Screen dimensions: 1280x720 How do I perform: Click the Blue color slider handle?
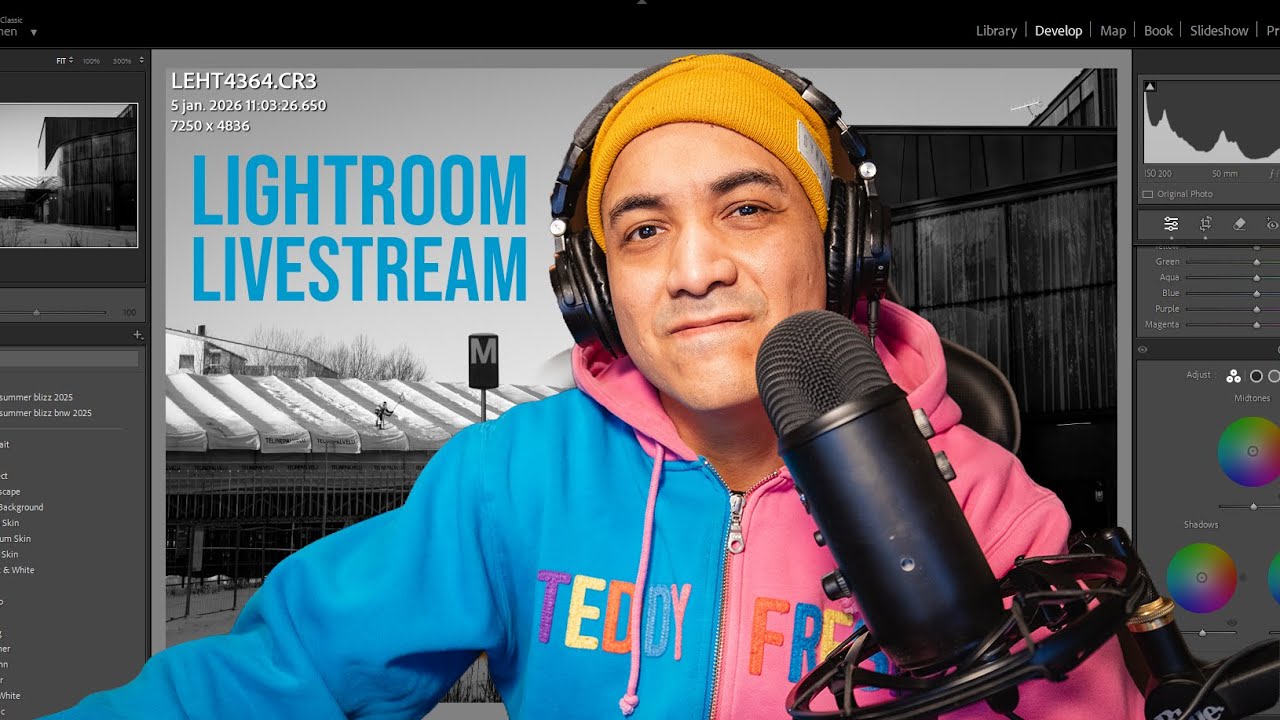point(1257,294)
